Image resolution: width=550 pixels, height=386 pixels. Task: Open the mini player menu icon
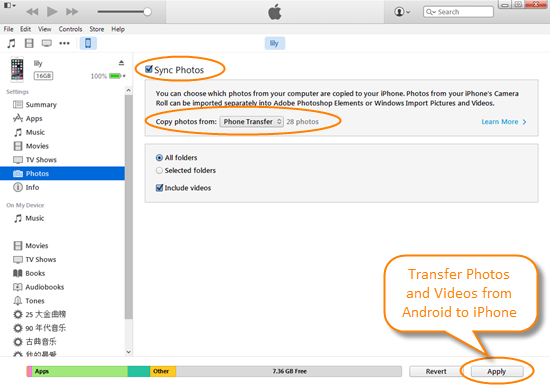pyautogui.click(x=9, y=5)
